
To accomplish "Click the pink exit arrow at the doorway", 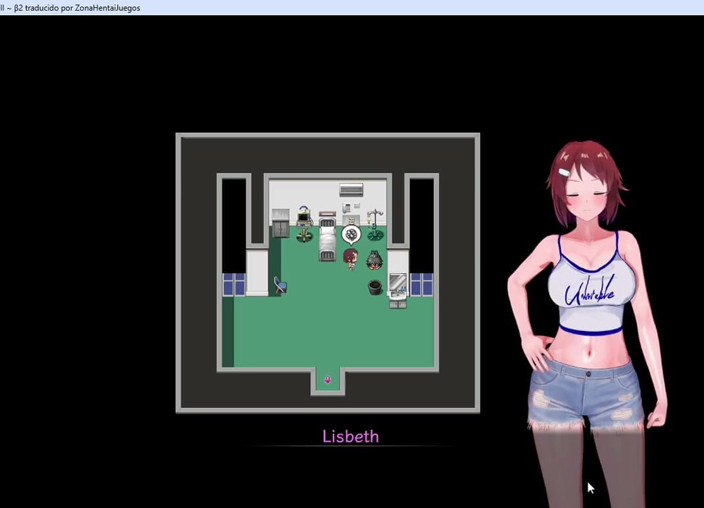I will point(328,380).
